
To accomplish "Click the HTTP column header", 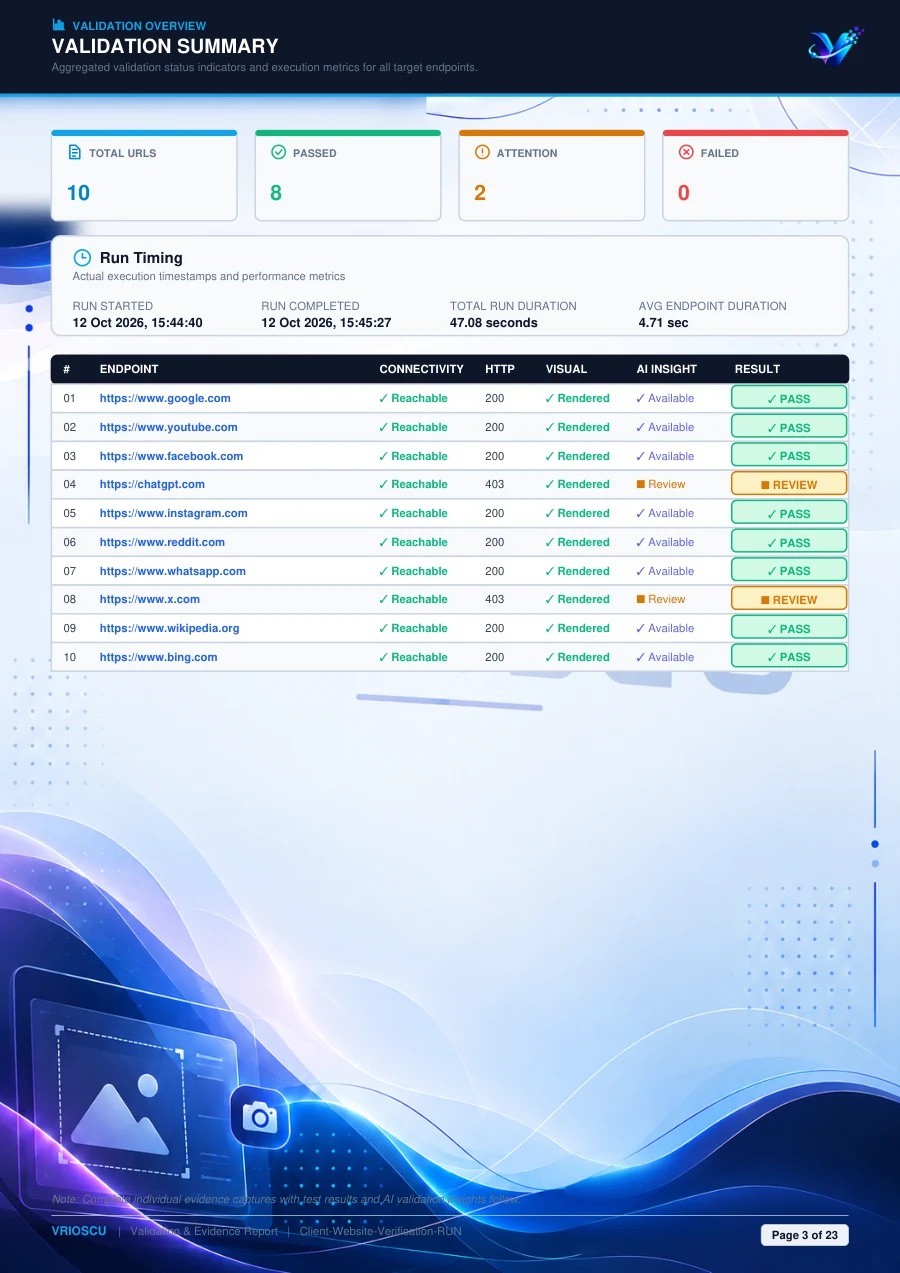I will 500,369.
